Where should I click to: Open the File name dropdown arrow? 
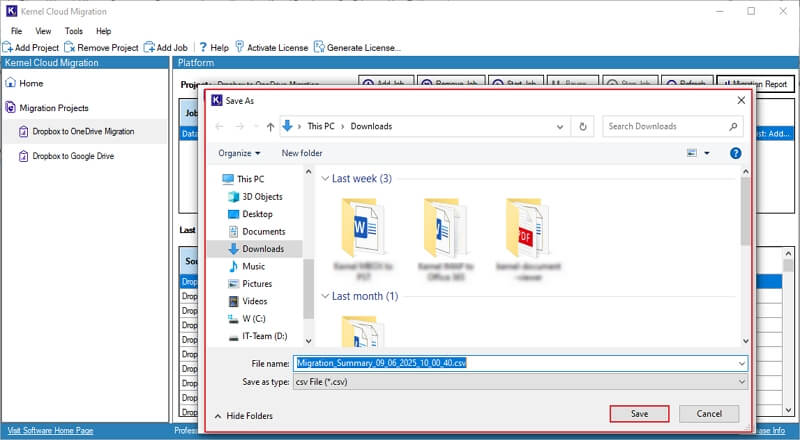click(741, 363)
